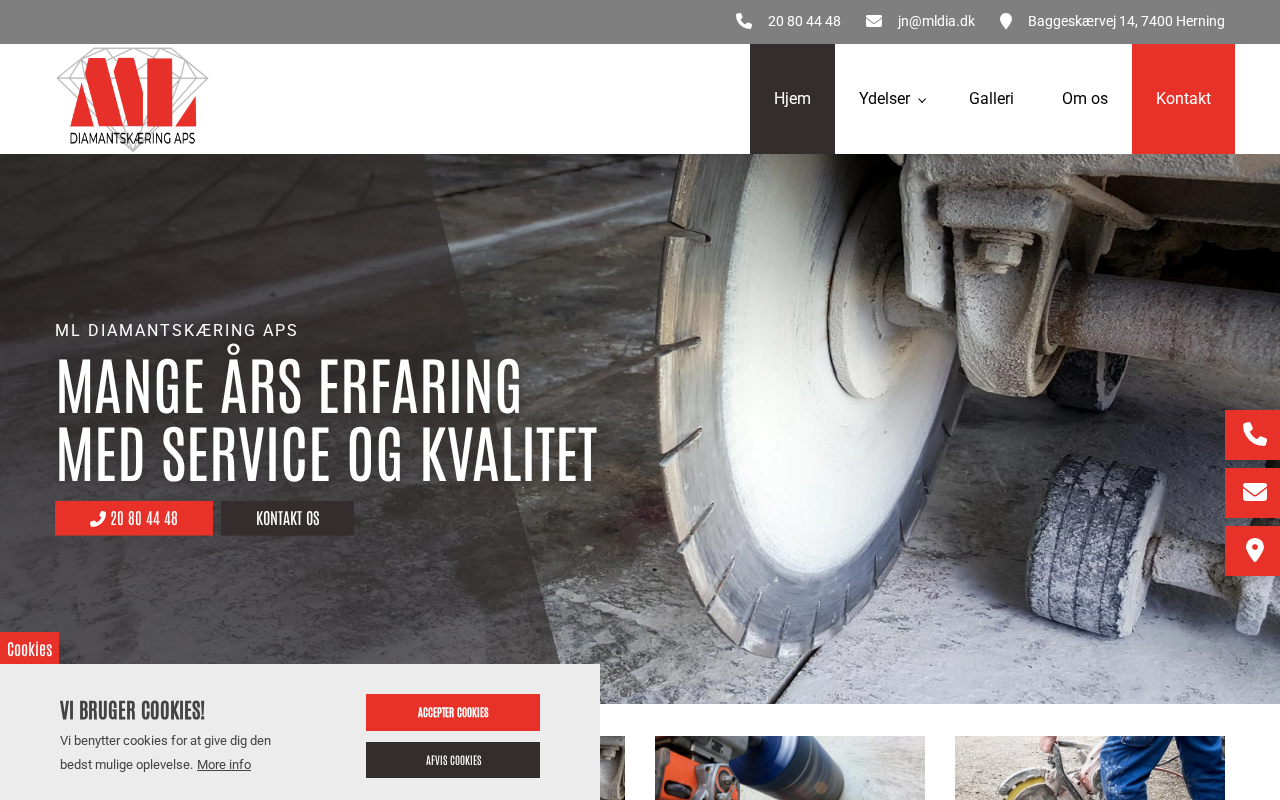Open the core drilling thumbnail image
The image size is (1280, 800).
[x=790, y=768]
